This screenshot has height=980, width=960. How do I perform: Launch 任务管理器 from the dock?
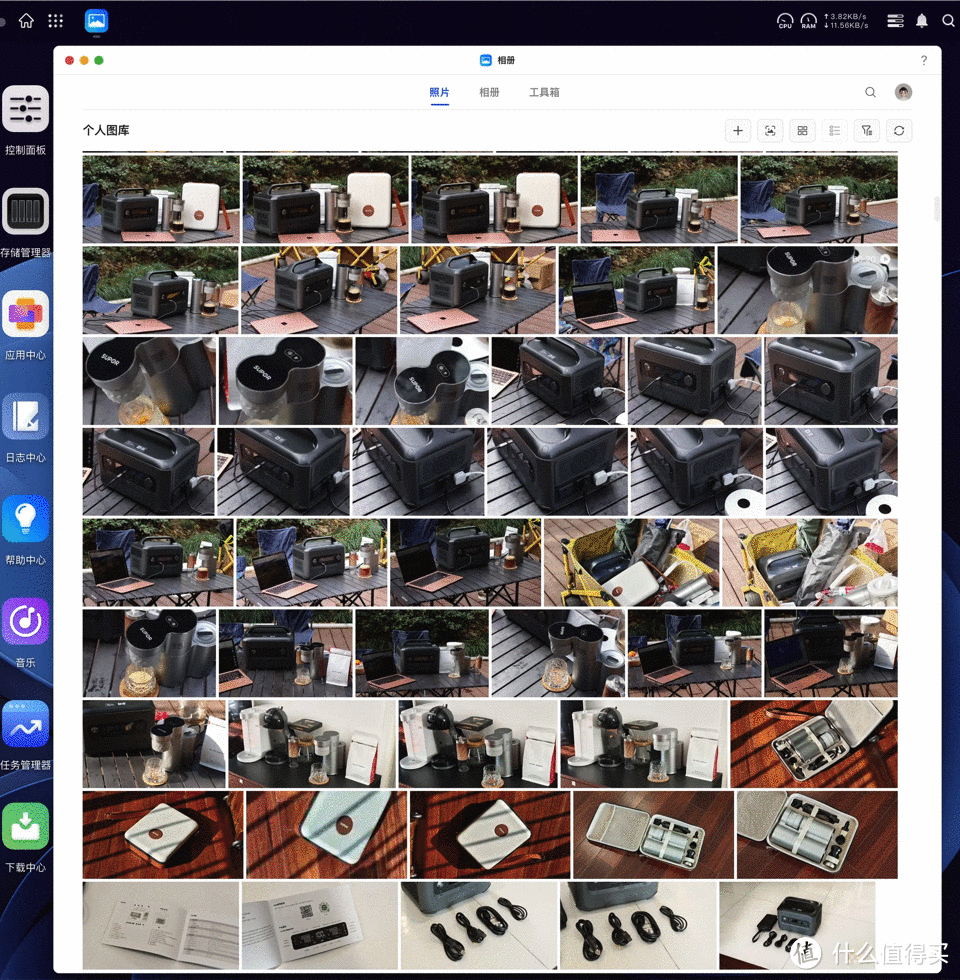[x=26, y=723]
